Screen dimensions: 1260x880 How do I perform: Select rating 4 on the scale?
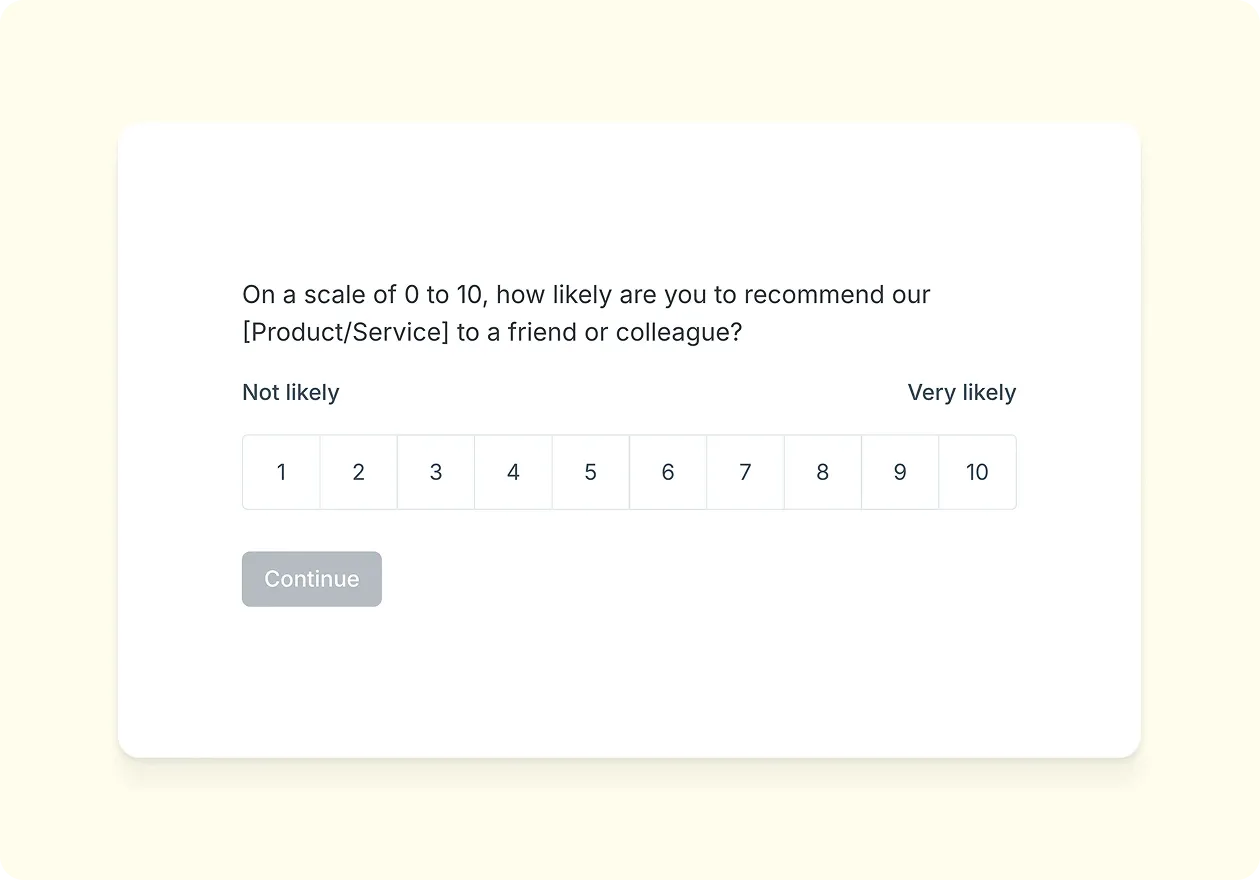tap(513, 472)
